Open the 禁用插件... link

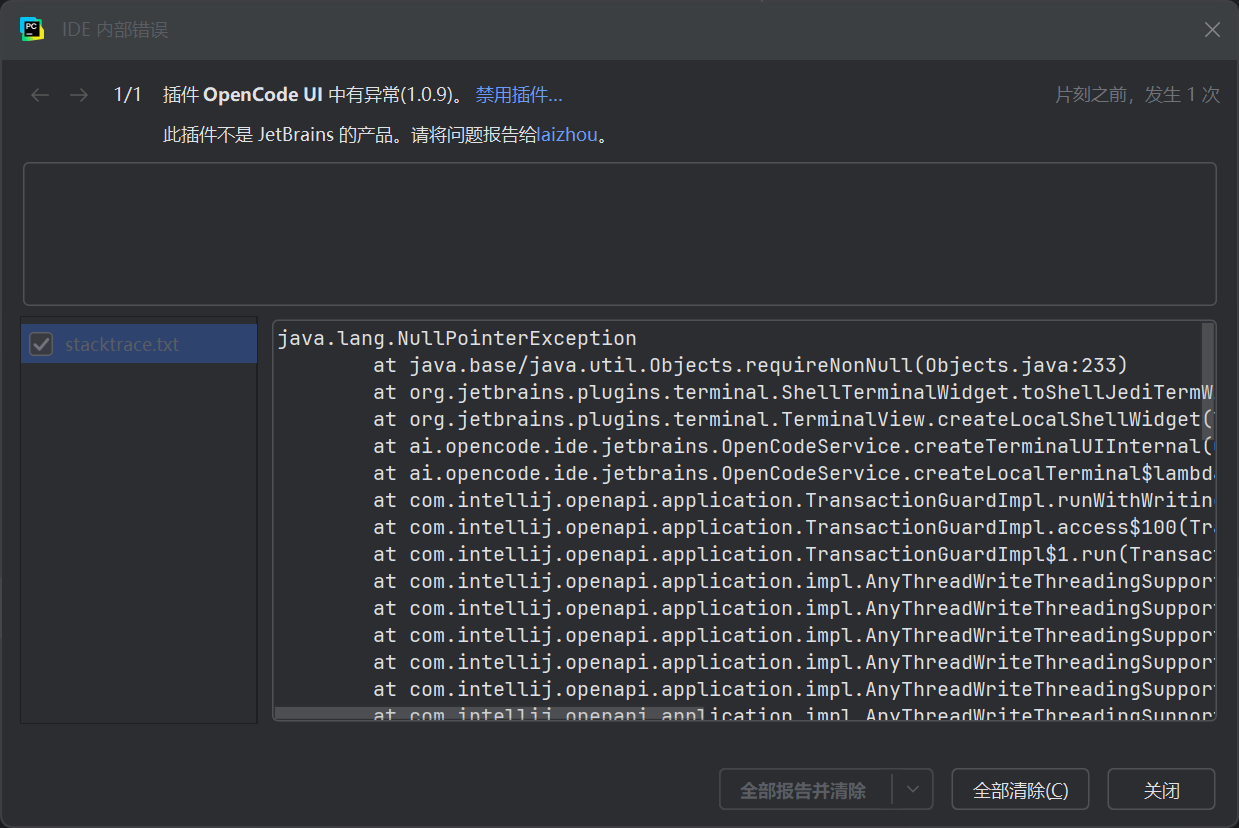pos(519,95)
